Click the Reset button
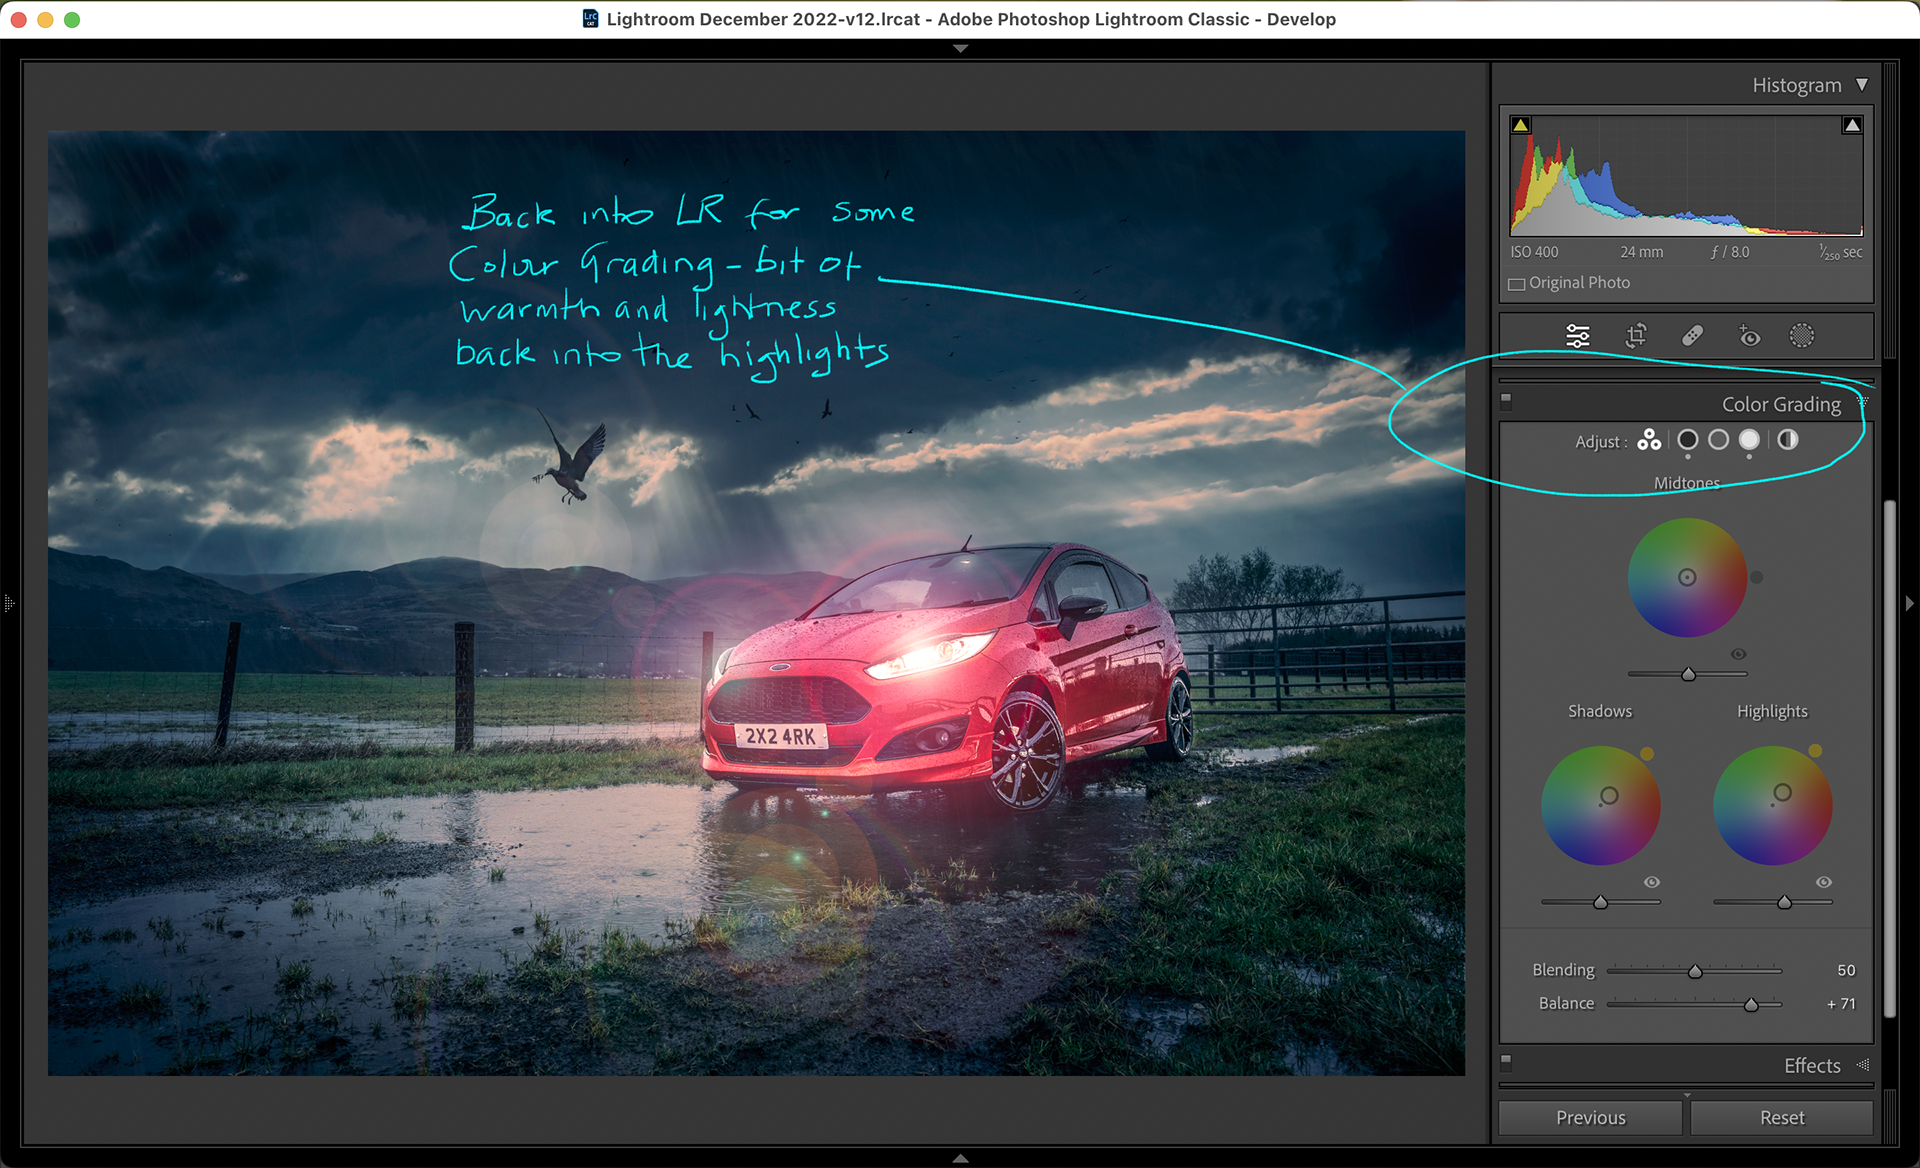This screenshot has width=1920, height=1168. [1782, 1118]
